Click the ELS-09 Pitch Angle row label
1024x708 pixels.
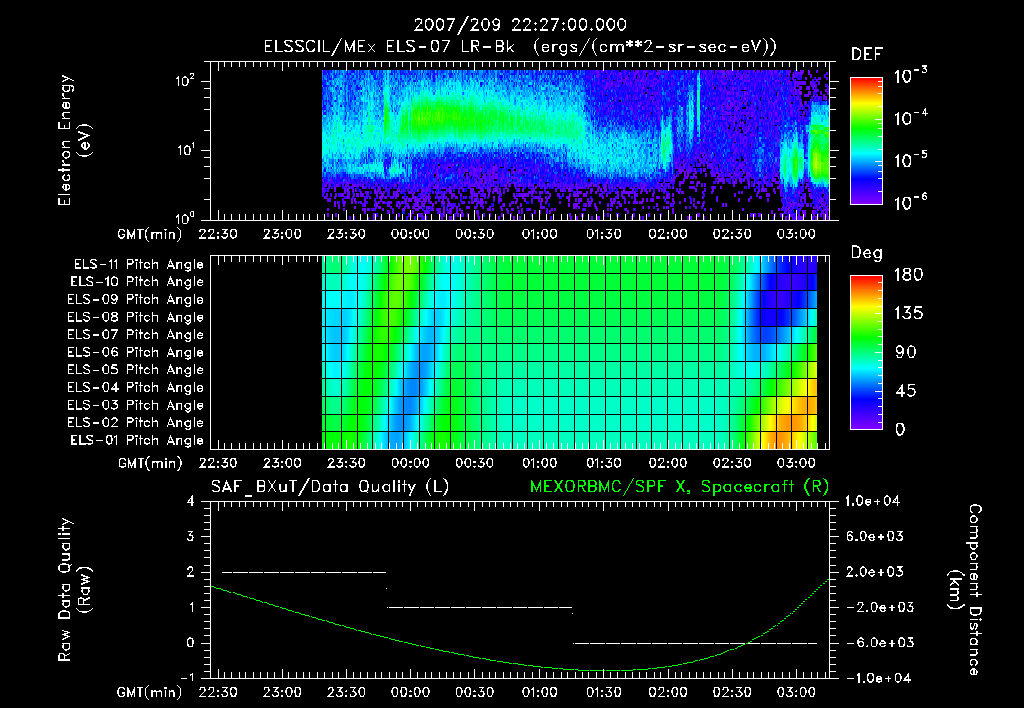pyautogui.click(x=136, y=299)
